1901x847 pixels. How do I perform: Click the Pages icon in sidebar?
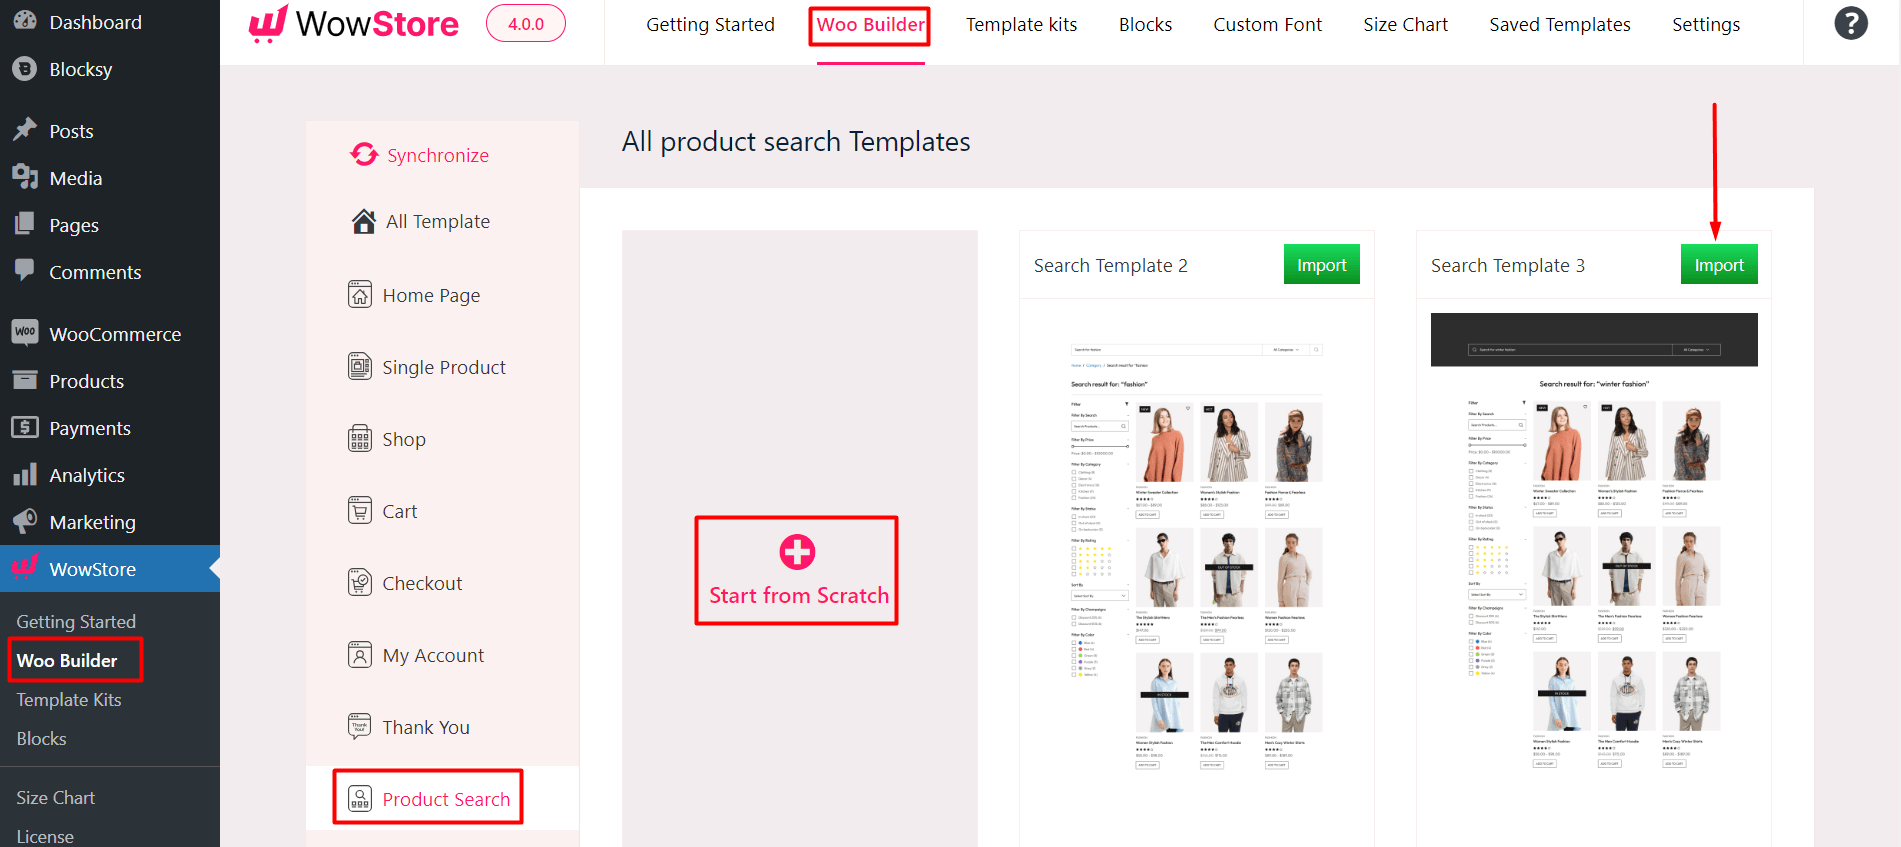25,224
